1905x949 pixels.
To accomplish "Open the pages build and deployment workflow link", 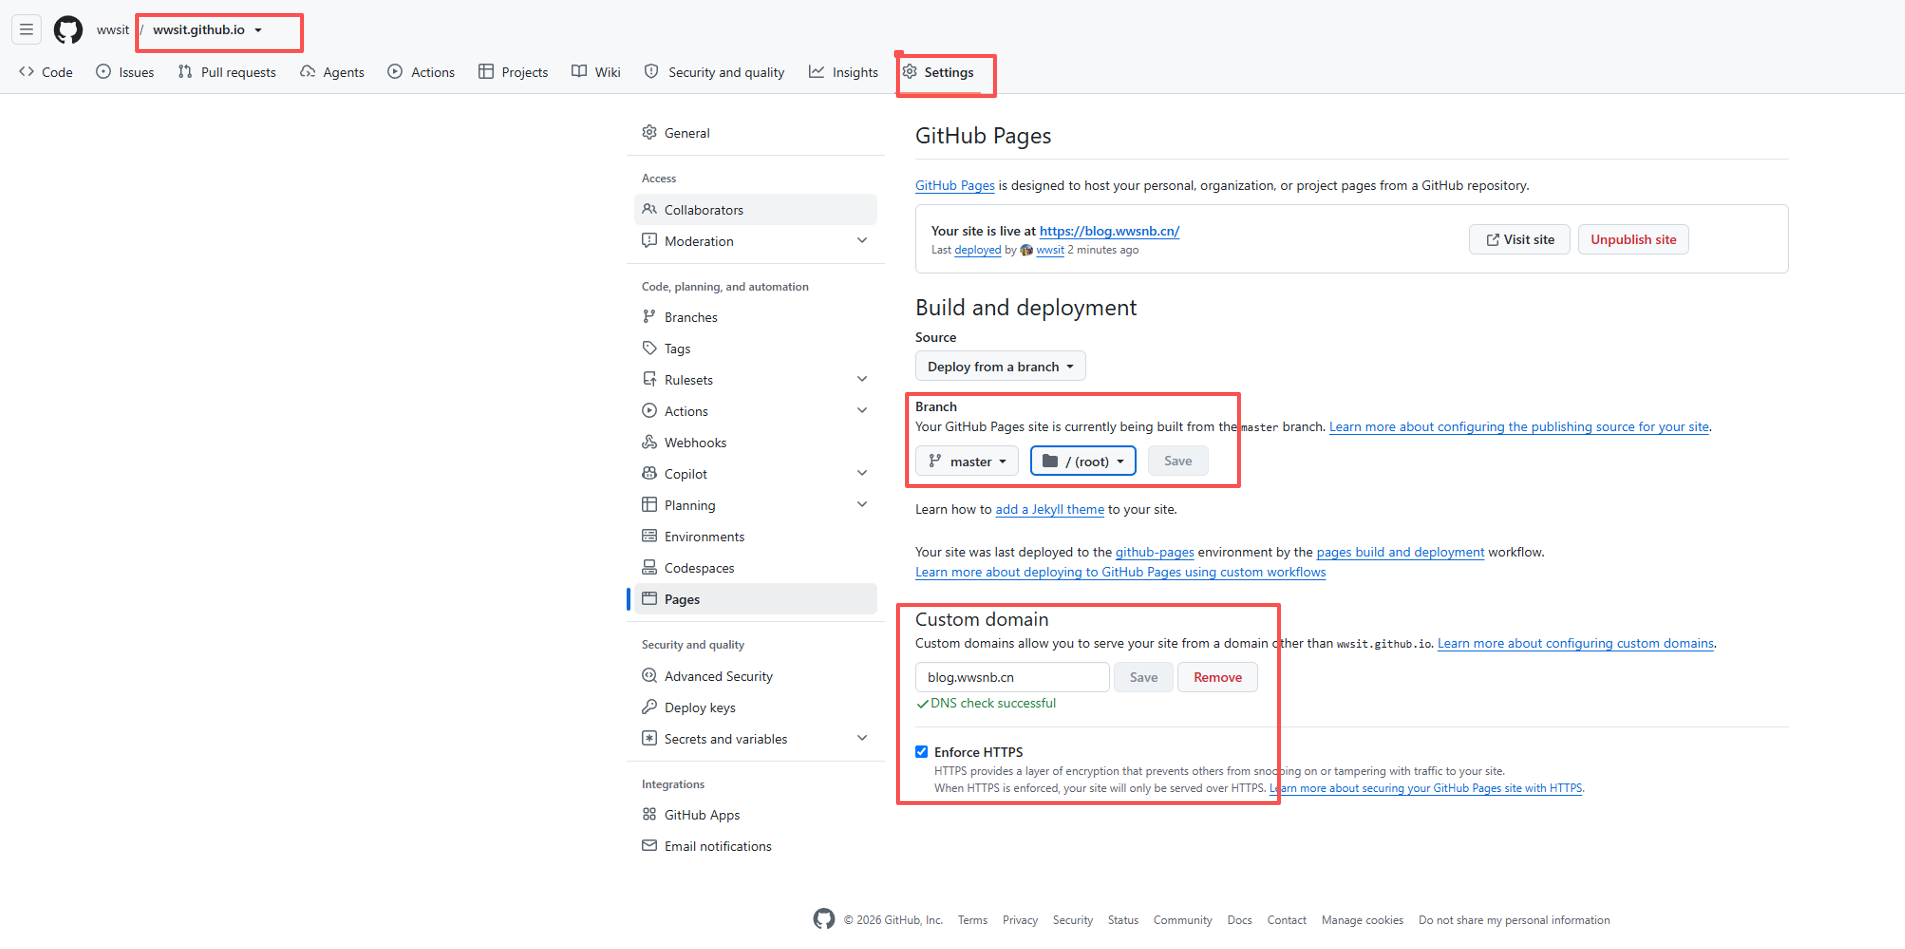I will [x=1400, y=552].
